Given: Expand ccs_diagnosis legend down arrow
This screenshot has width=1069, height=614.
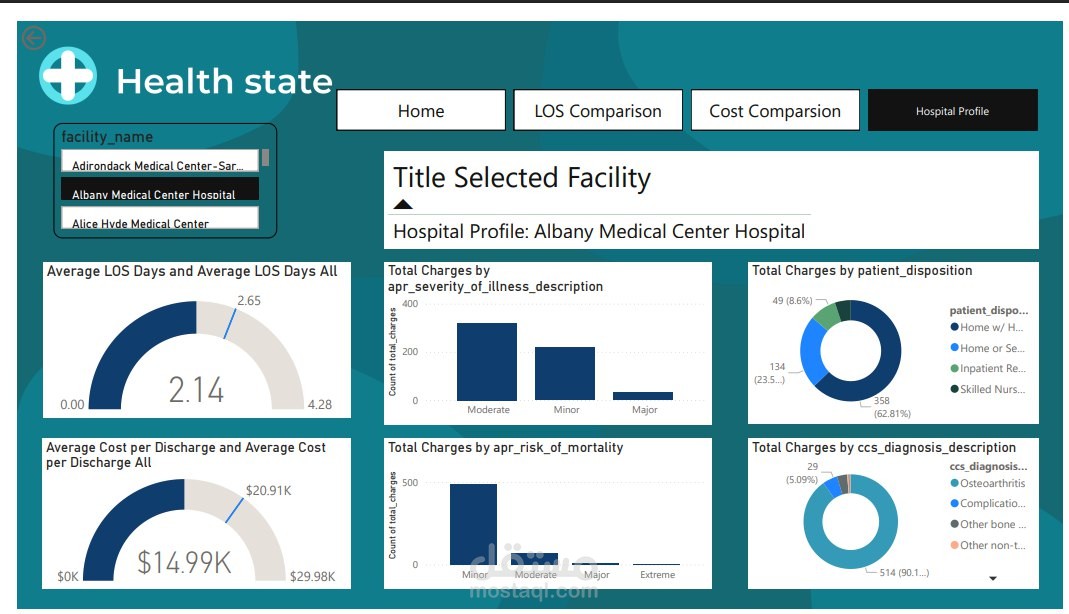Looking at the screenshot, I should (993, 578).
